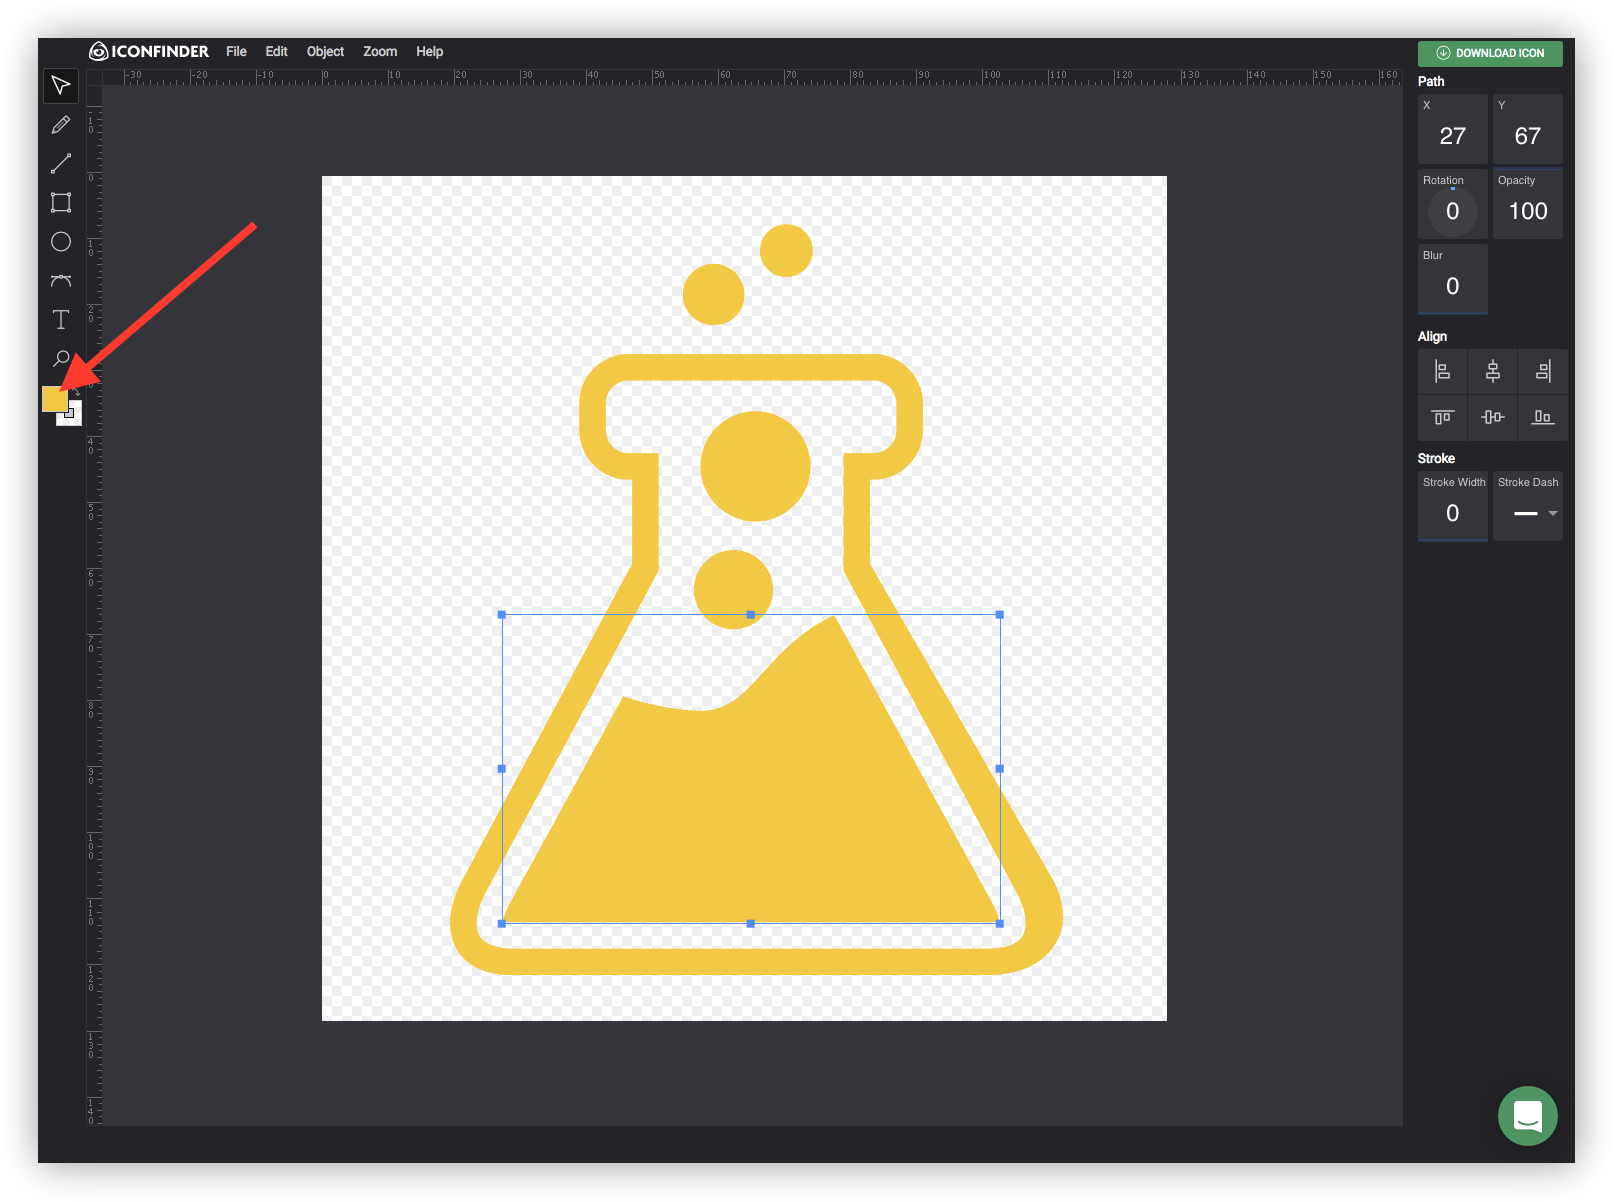1614x1202 pixels.
Task: Align selection to top edge
Action: 1441,417
